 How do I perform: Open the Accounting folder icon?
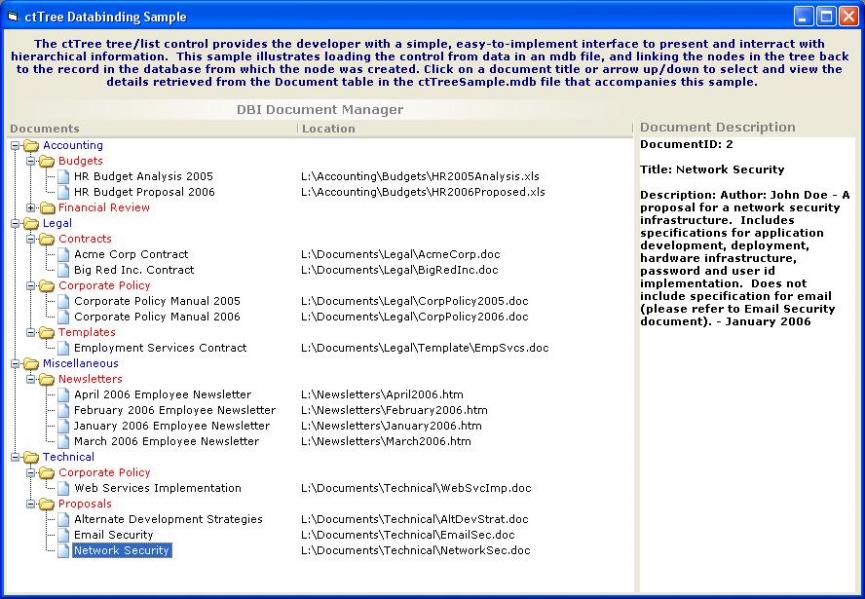30,145
